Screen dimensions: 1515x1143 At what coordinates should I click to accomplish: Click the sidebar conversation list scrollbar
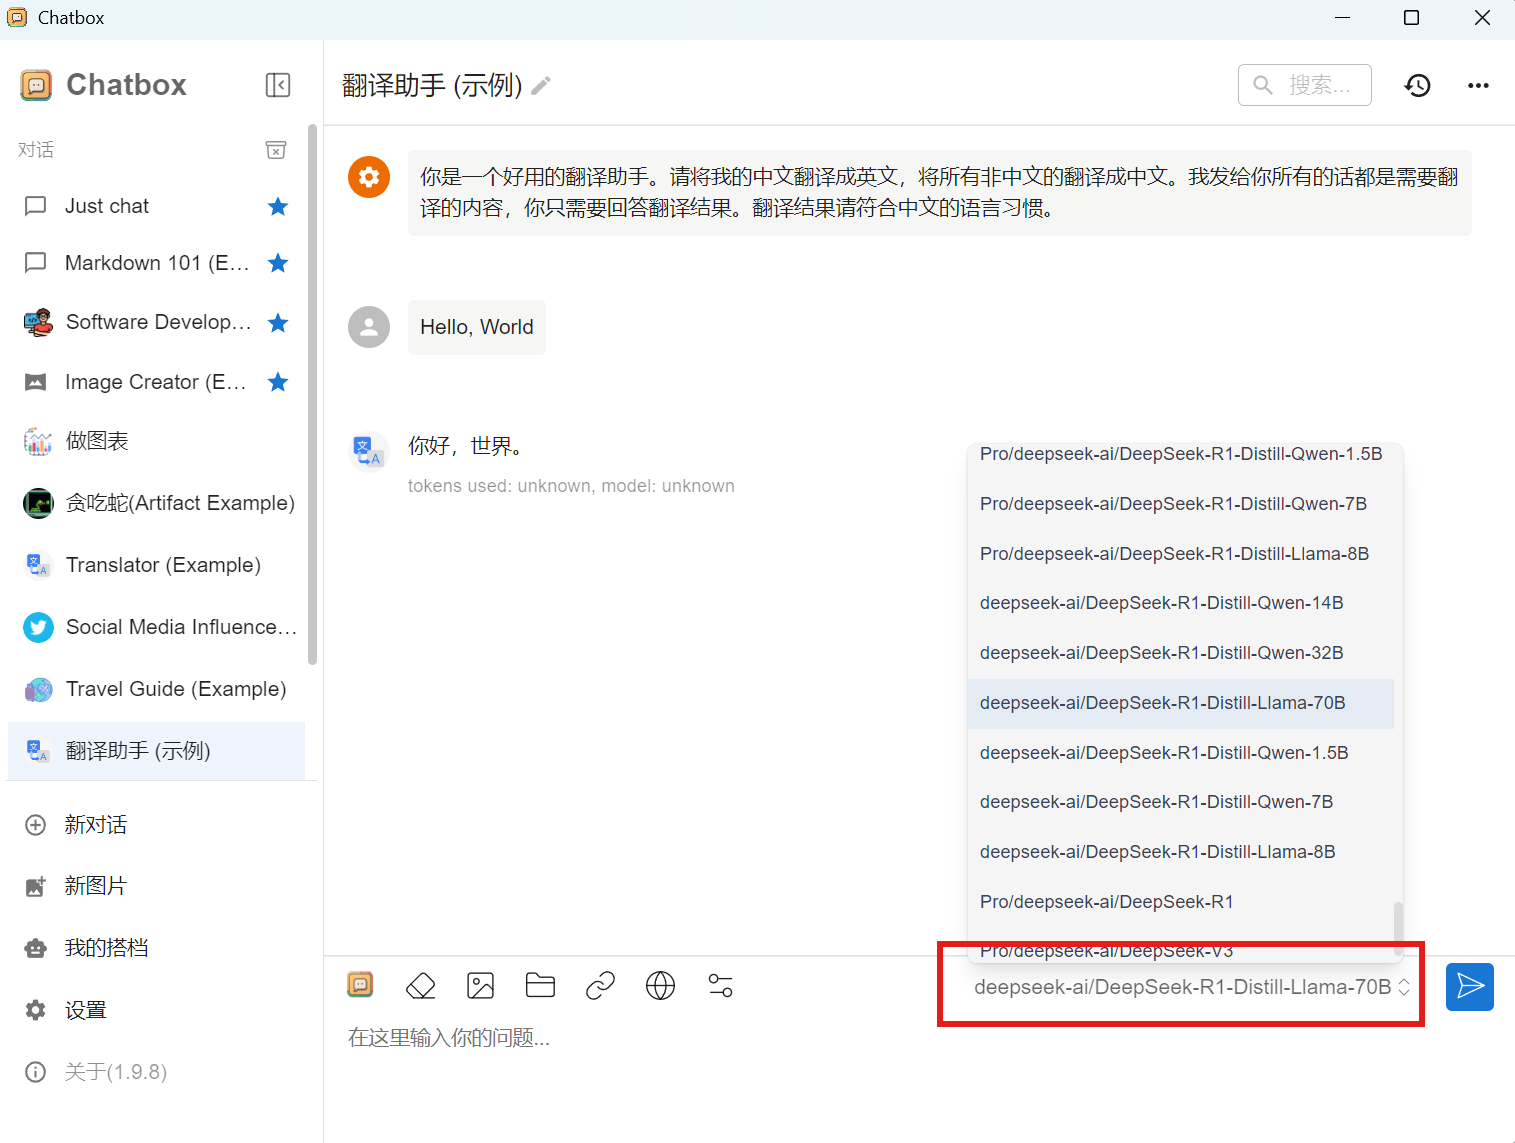[x=313, y=395]
